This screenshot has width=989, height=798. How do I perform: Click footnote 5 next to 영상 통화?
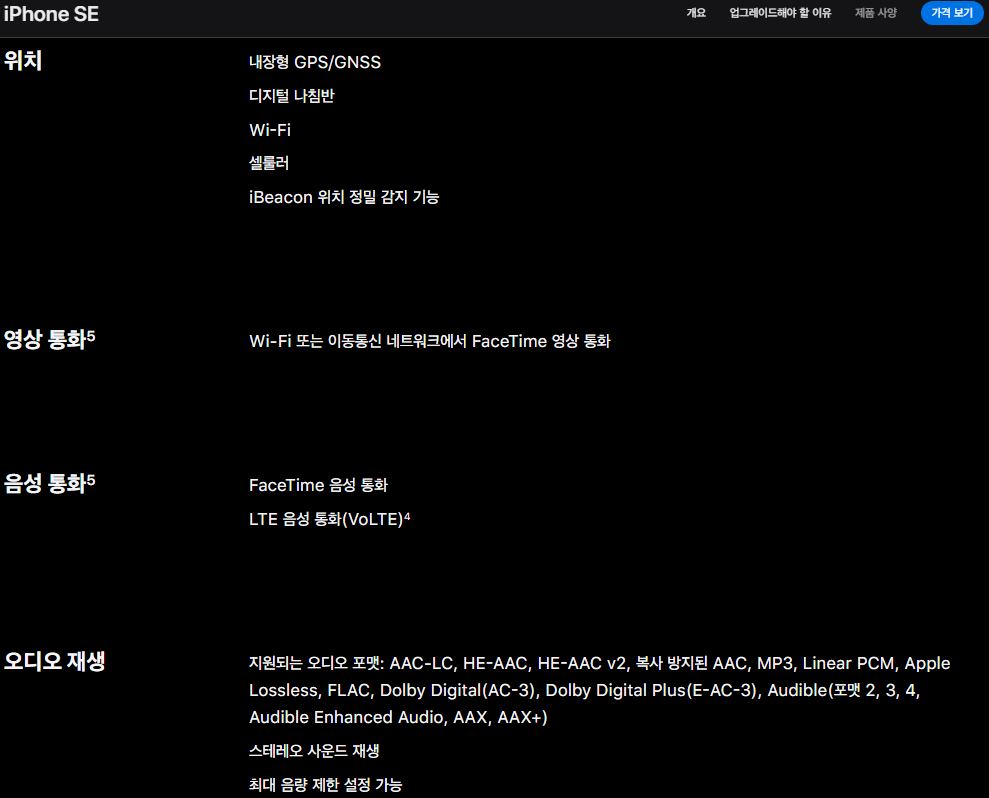(x=91, y=335)
